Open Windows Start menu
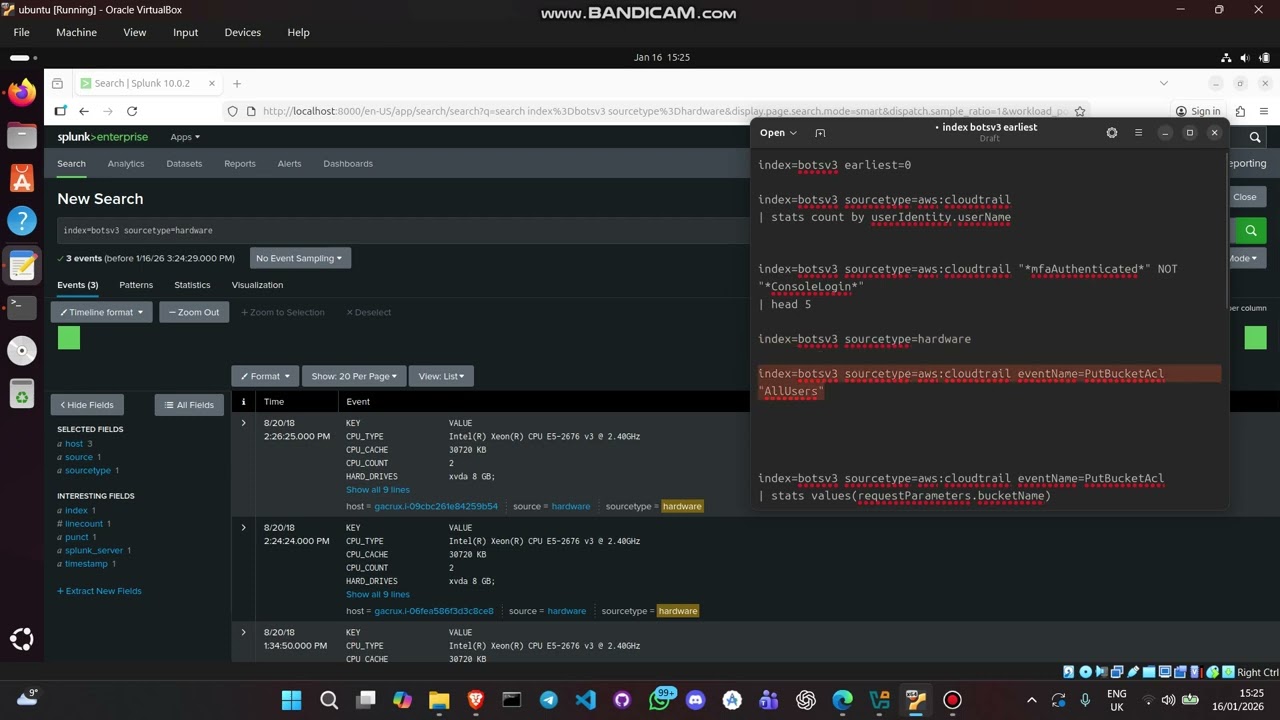 (291, 699)
